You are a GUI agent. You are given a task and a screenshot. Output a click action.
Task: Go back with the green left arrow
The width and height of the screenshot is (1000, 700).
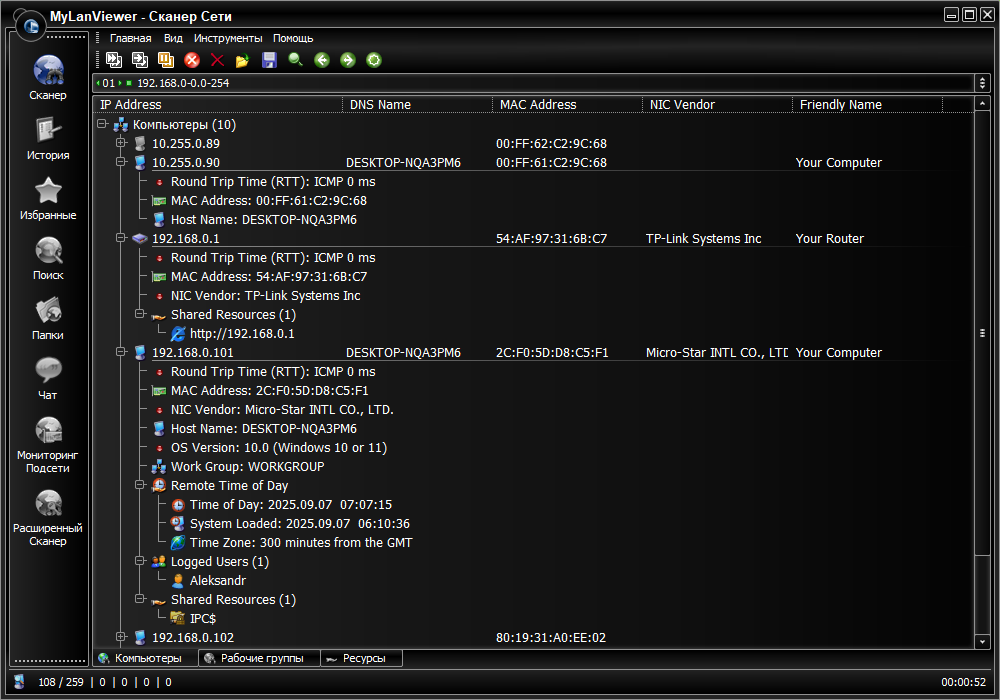(x=322, y=60)
